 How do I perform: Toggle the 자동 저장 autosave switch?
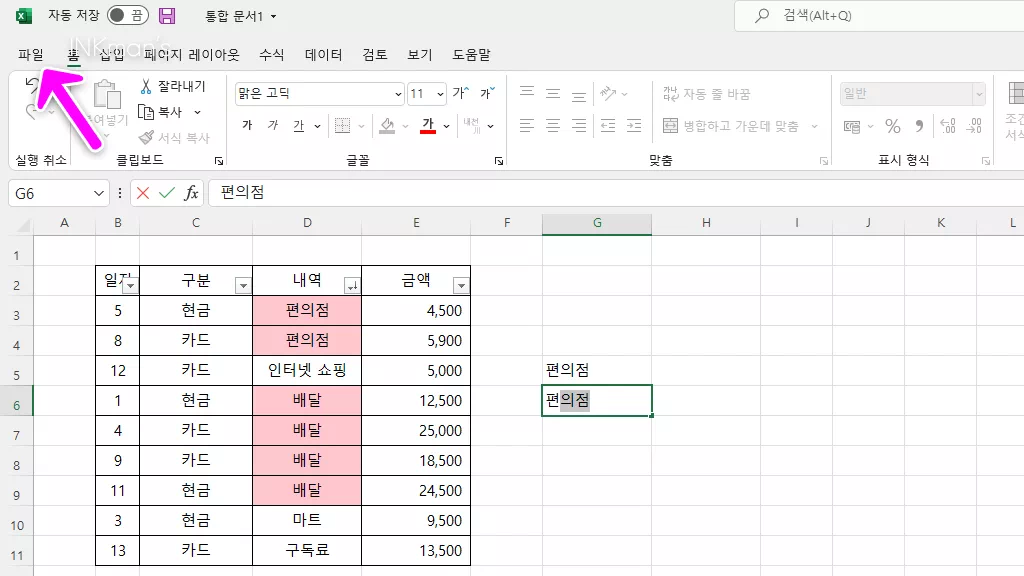(128, 15)
